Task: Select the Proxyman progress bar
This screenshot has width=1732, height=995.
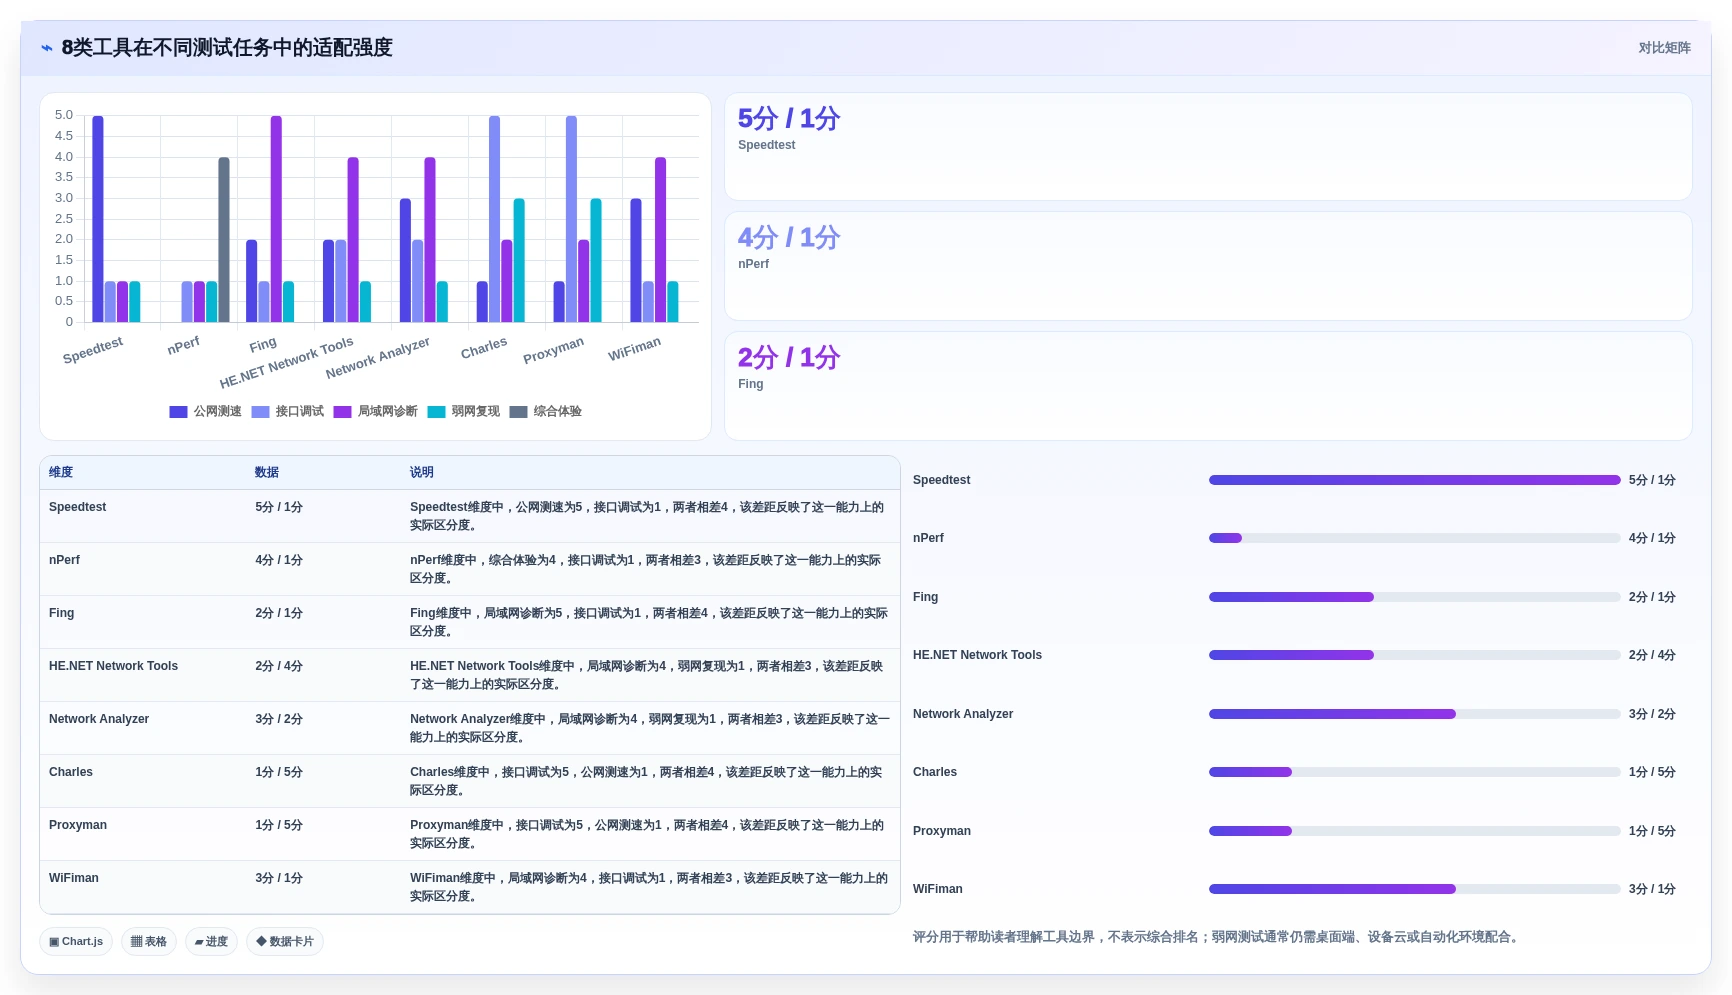Action: tap(1414, 831)
